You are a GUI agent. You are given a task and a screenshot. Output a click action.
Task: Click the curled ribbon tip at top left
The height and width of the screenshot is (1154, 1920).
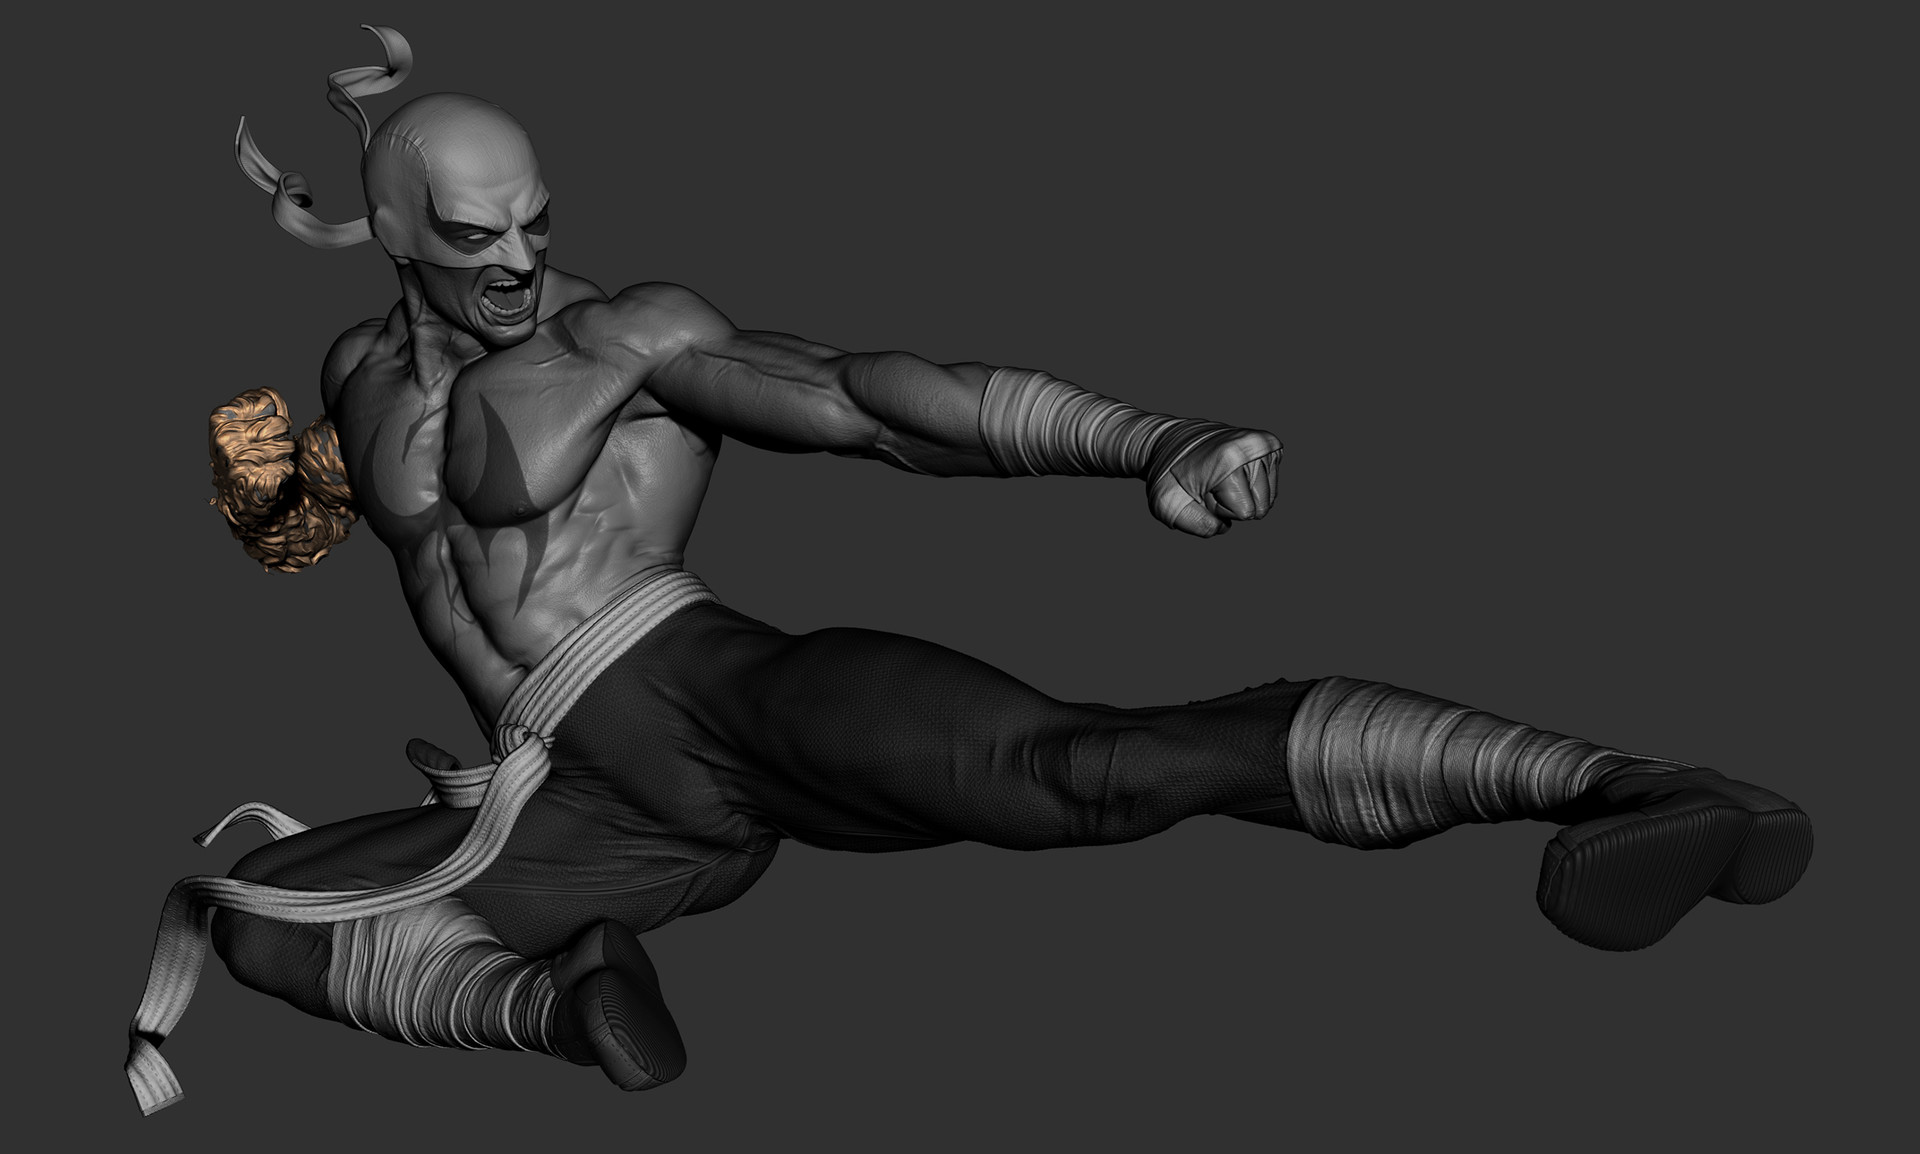pyautogui.click(x=250, y=140)
